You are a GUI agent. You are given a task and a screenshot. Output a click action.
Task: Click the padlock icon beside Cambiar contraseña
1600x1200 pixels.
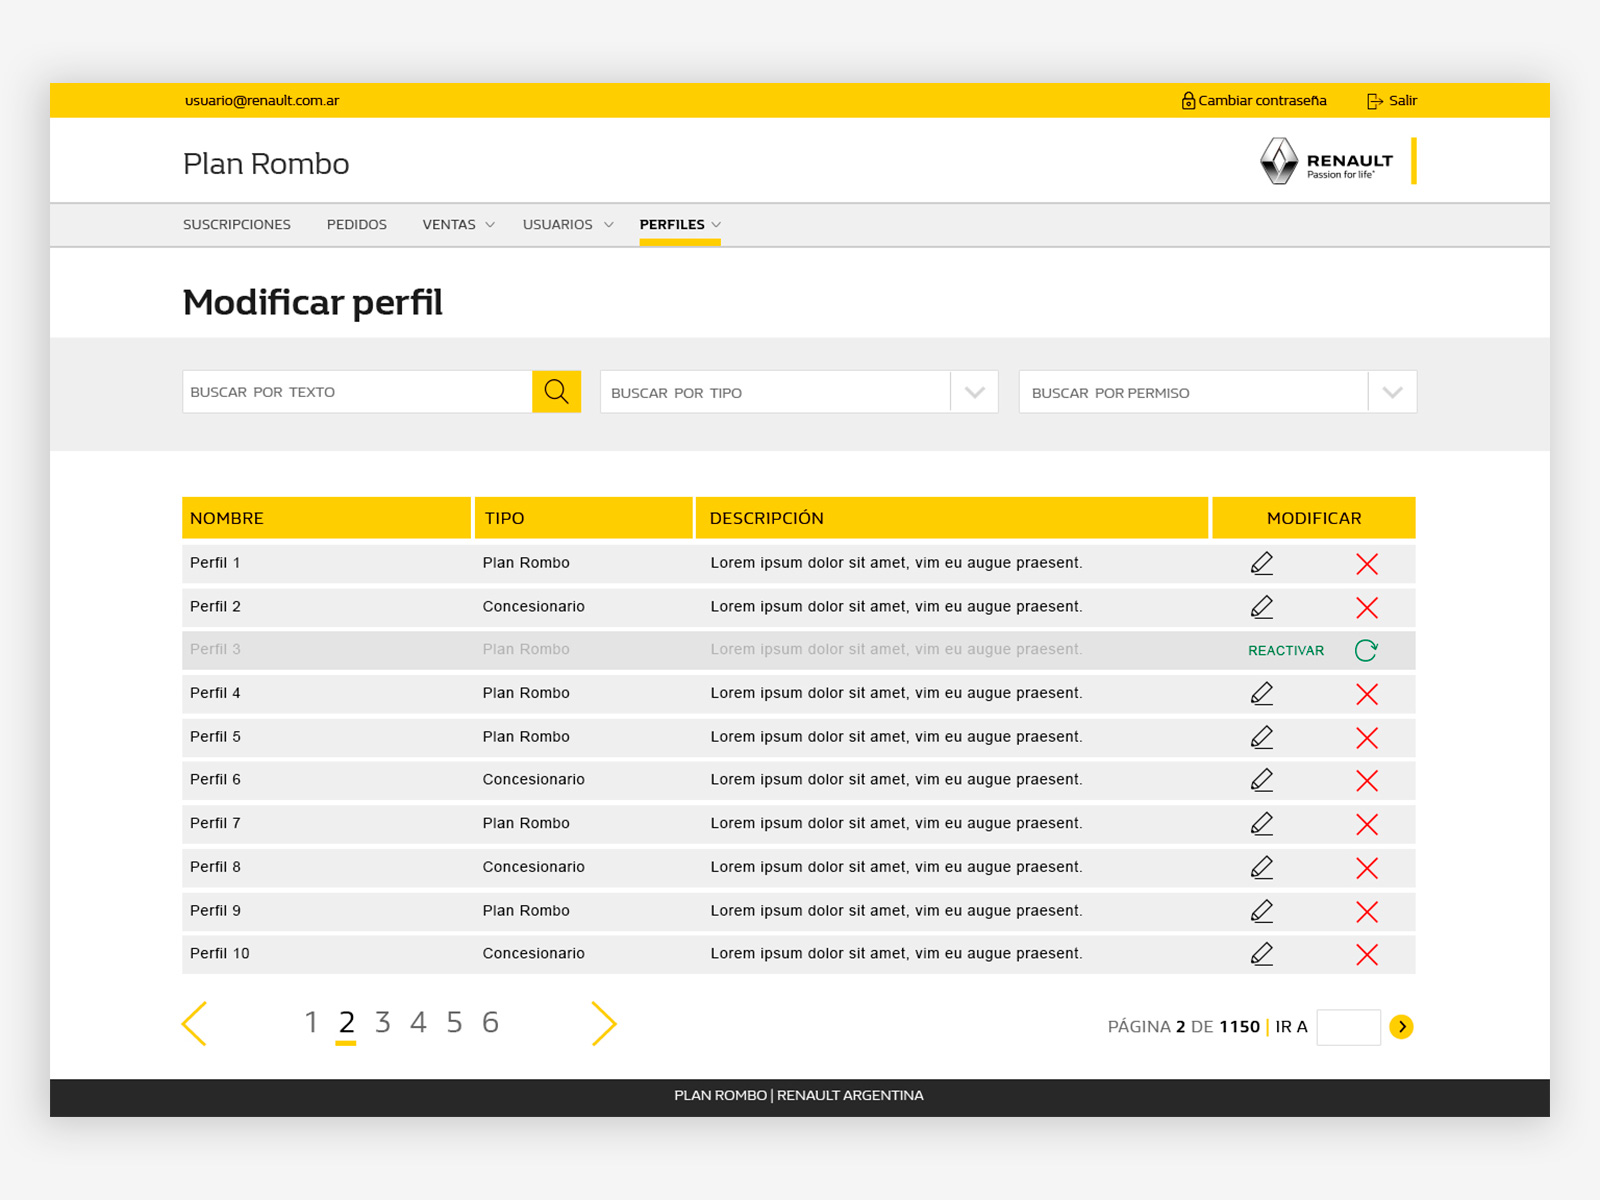tap(1188, 101)
